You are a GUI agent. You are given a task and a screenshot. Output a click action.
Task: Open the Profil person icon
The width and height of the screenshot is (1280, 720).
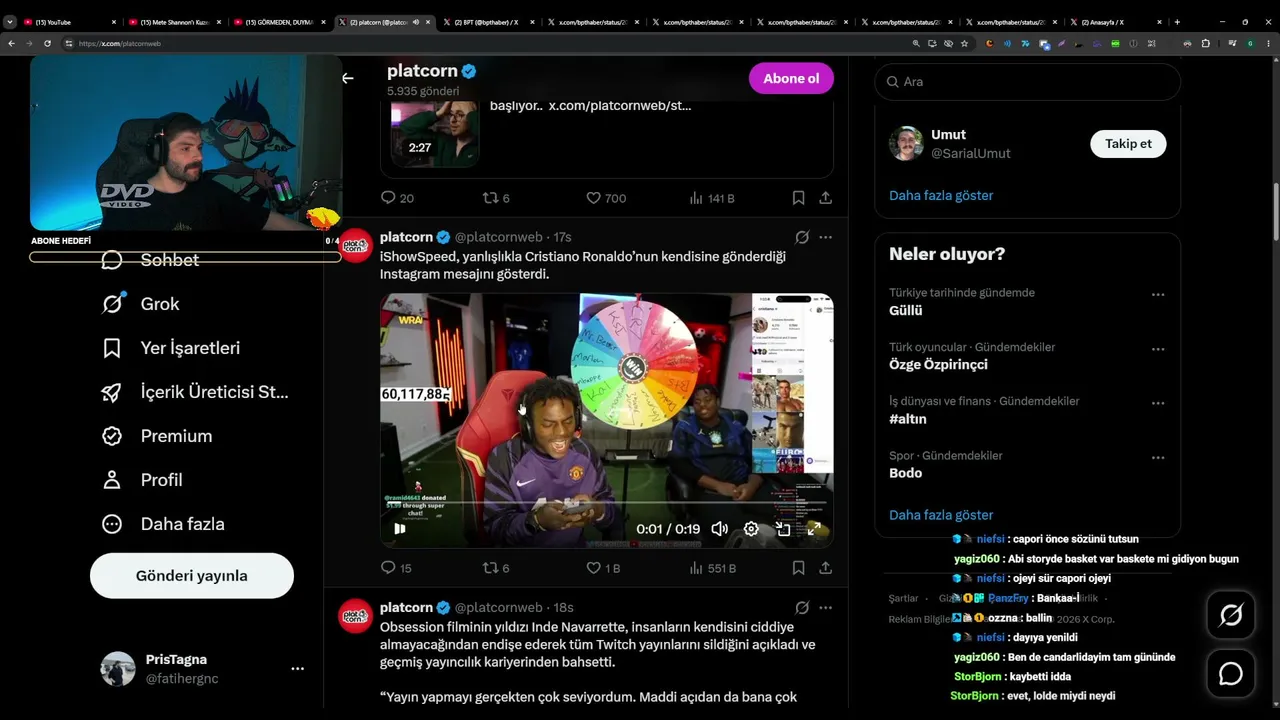(x=112, y=480)
